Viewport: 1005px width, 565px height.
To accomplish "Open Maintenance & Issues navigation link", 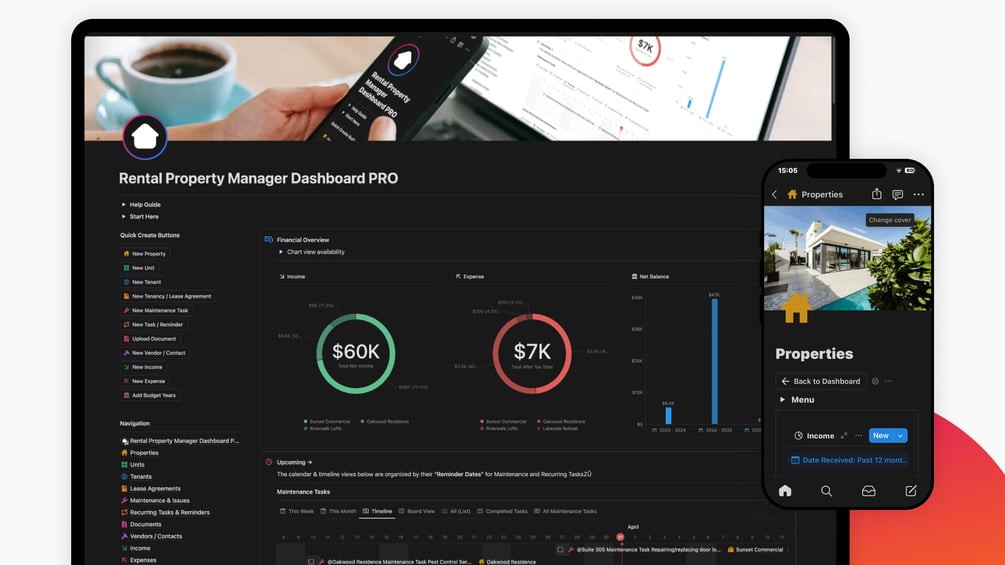I will click(x=155, y=500).
